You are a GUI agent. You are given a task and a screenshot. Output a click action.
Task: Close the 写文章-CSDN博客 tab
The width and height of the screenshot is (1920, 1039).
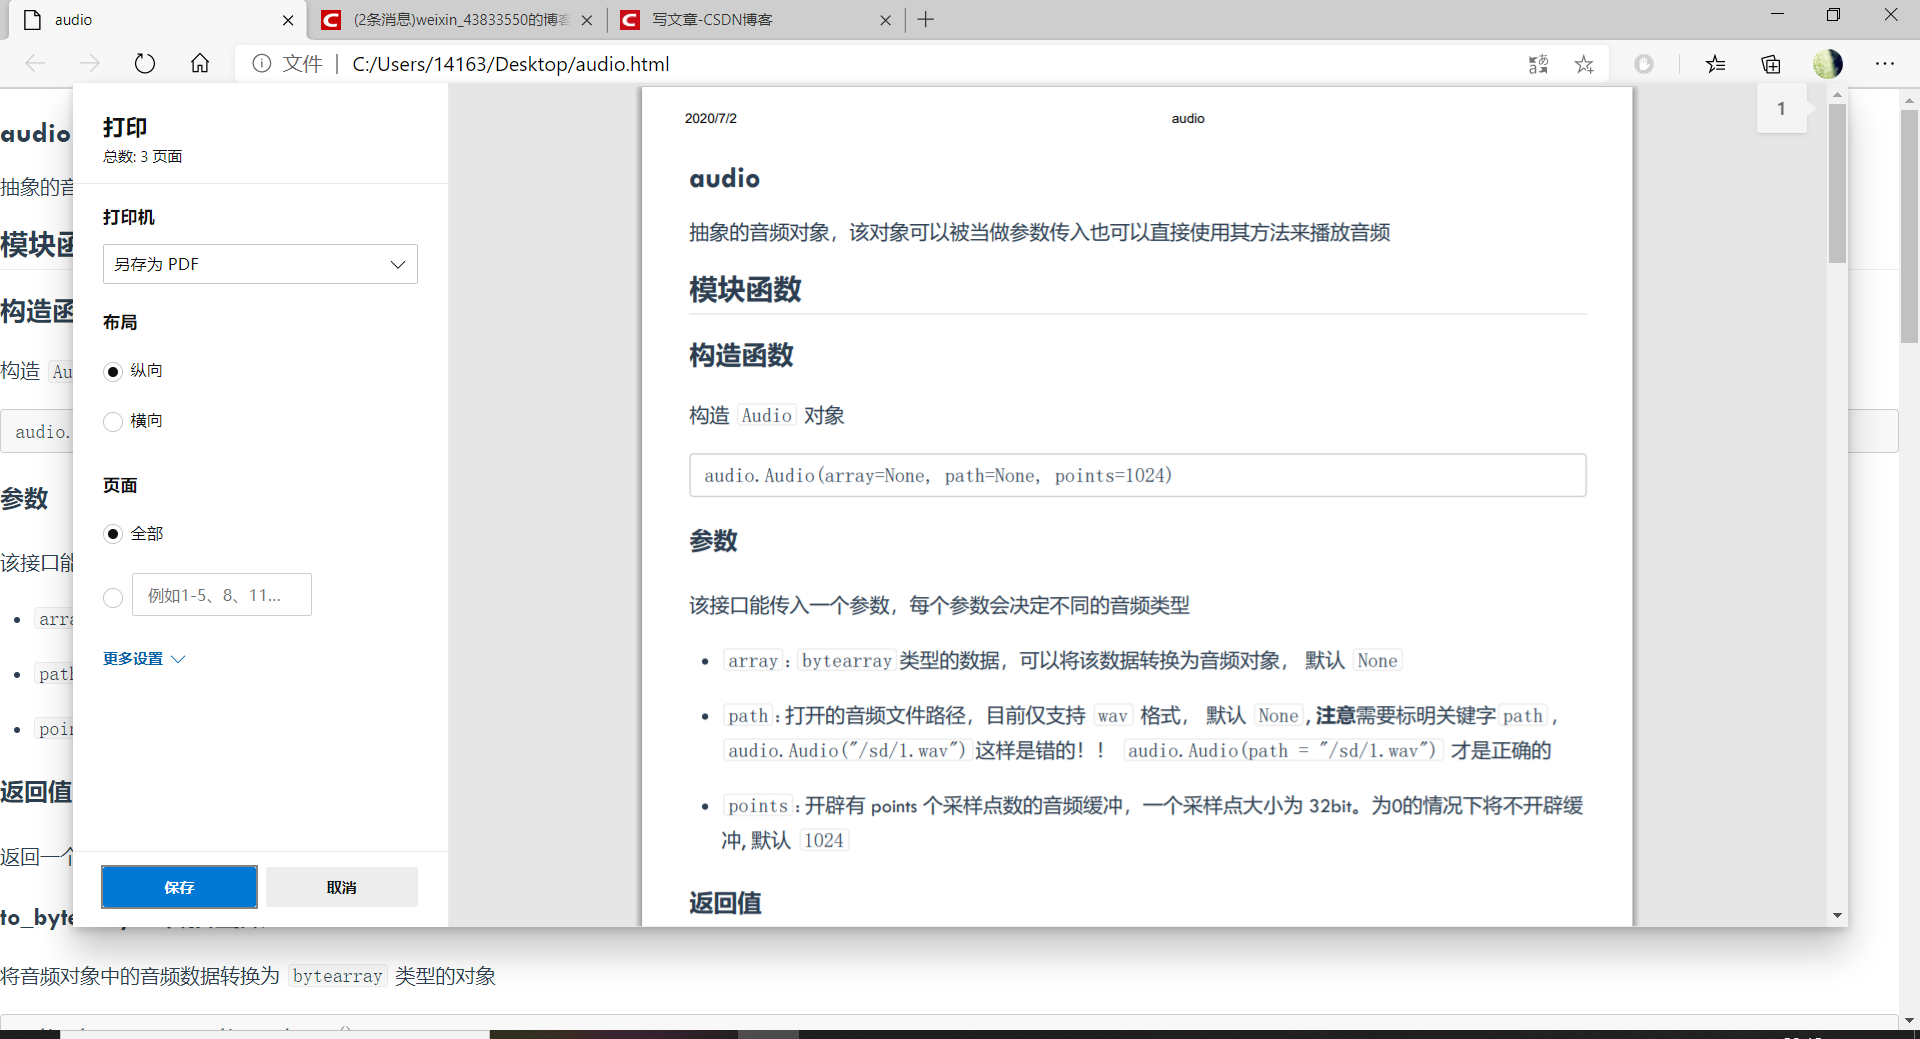tap(885, 20)
